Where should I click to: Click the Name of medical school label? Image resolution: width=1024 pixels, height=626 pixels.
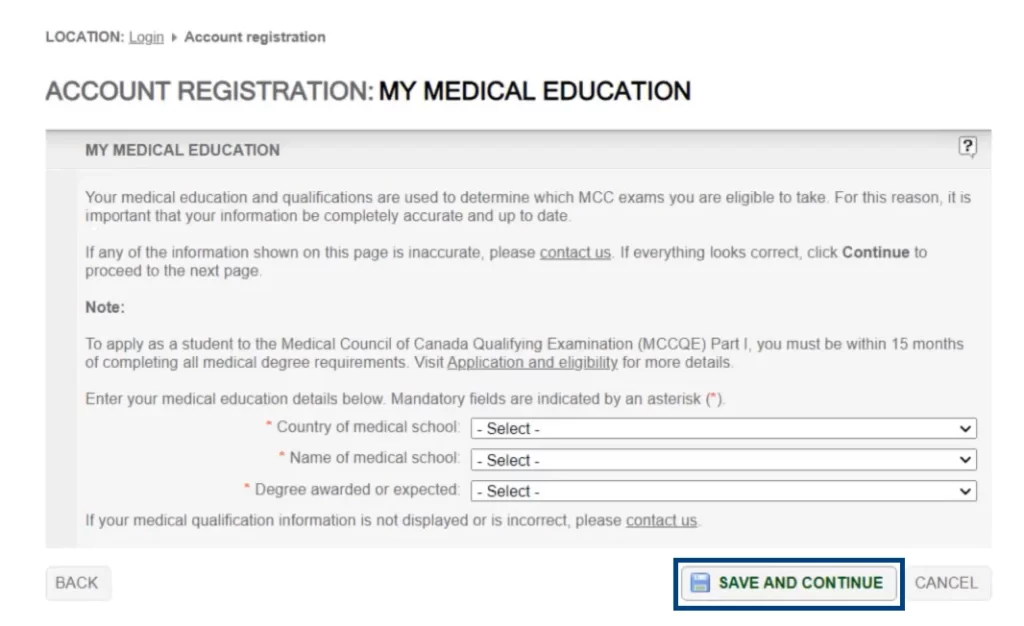(374, 458)
